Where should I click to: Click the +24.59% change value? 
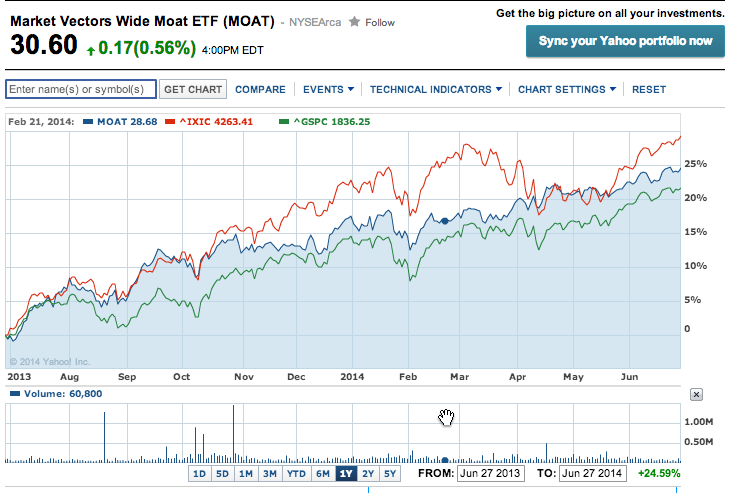click(x=659, y=473)
